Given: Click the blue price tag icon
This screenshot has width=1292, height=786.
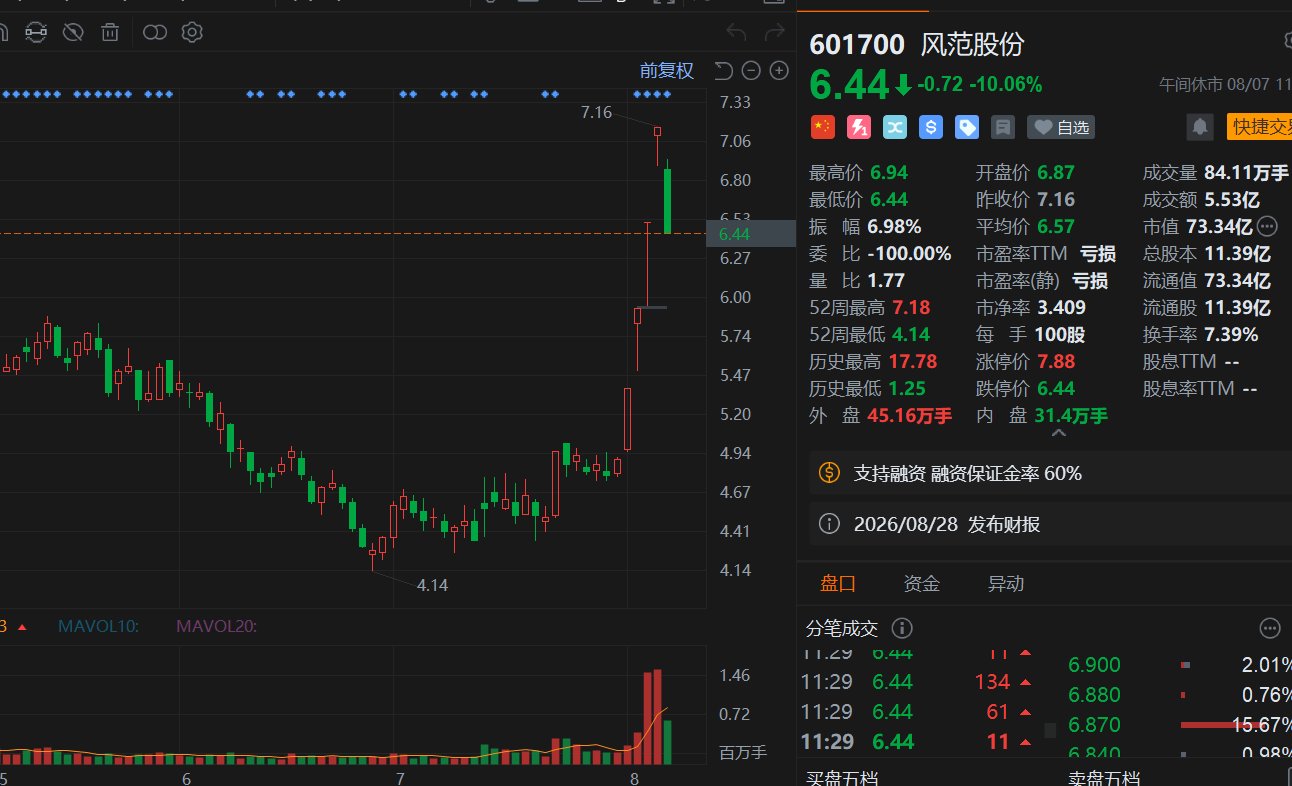Looking at the screenshot, I should pyautogui.click(x=967, y=127).
